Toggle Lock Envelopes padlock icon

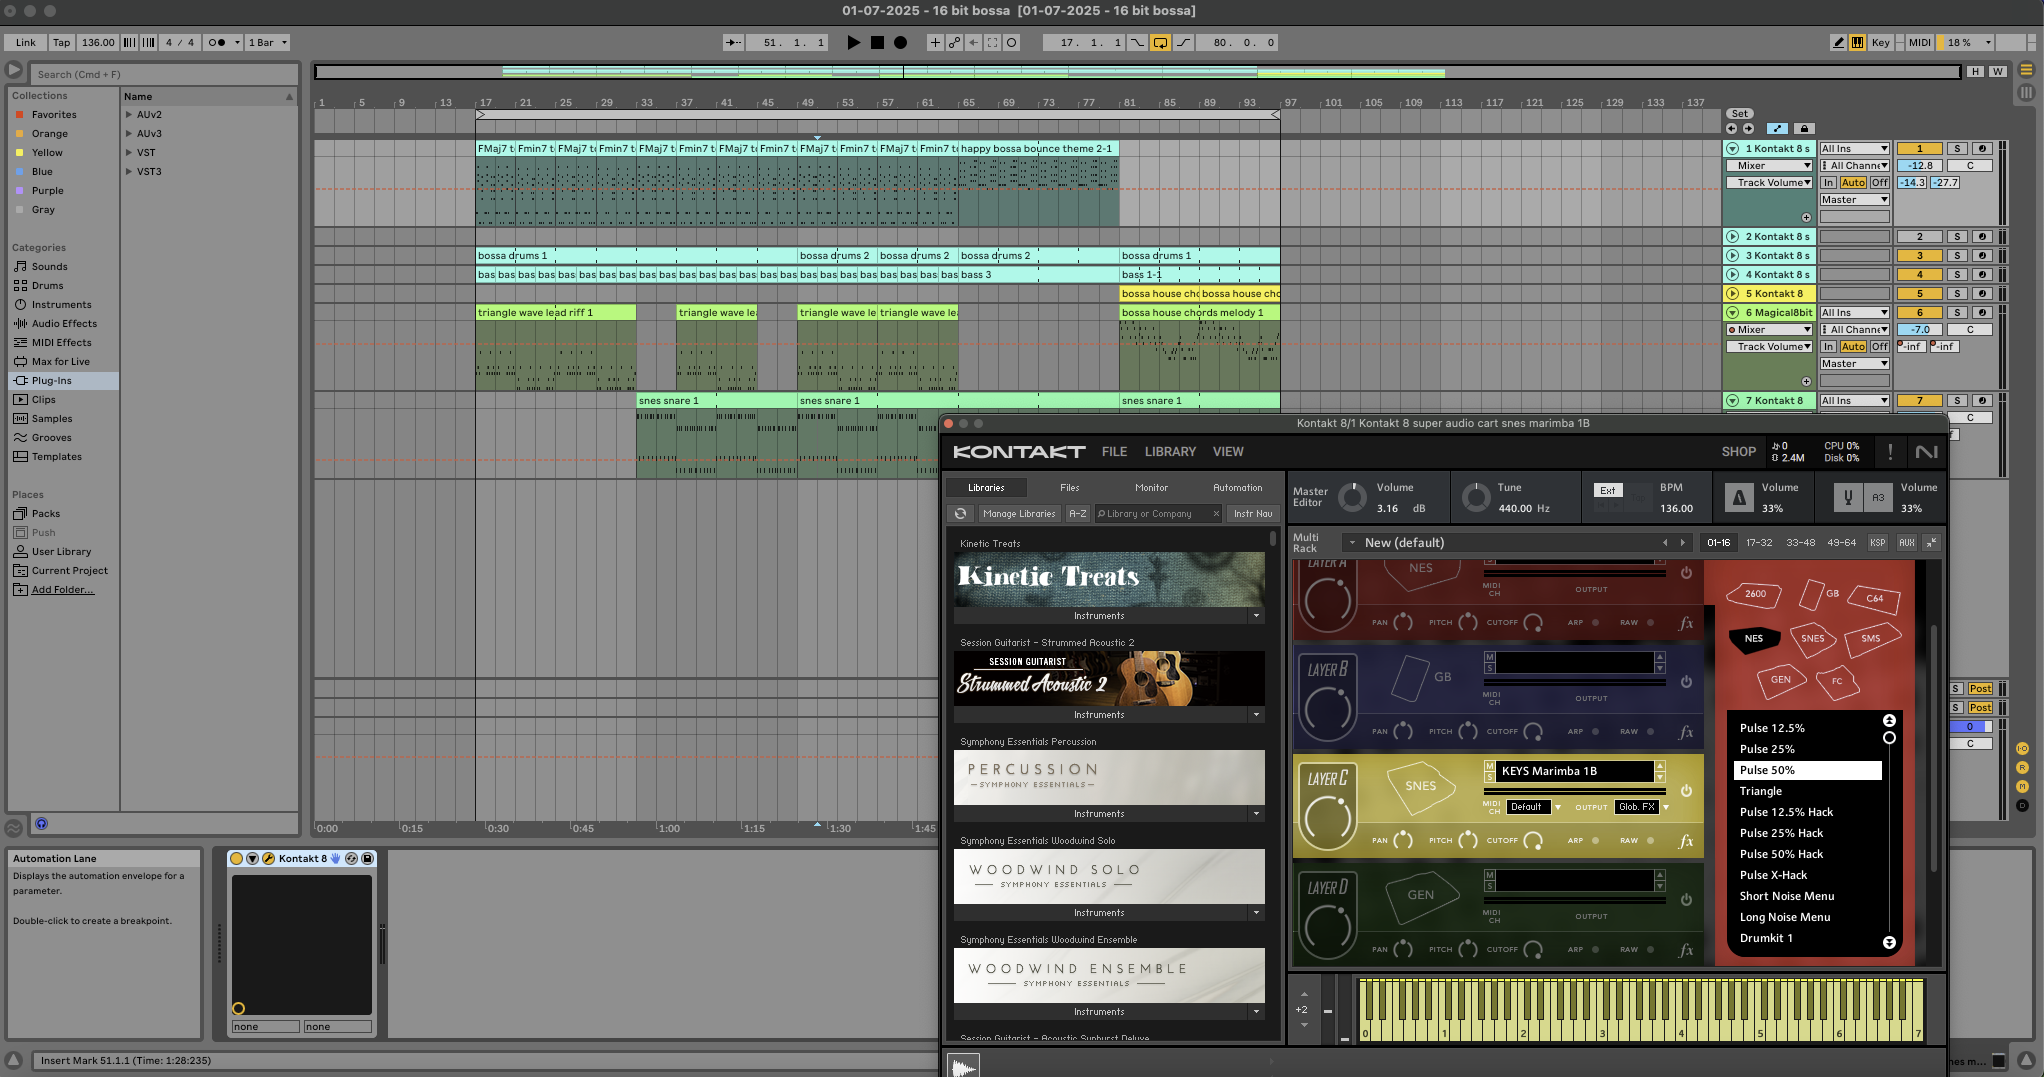click(1804, 129)
